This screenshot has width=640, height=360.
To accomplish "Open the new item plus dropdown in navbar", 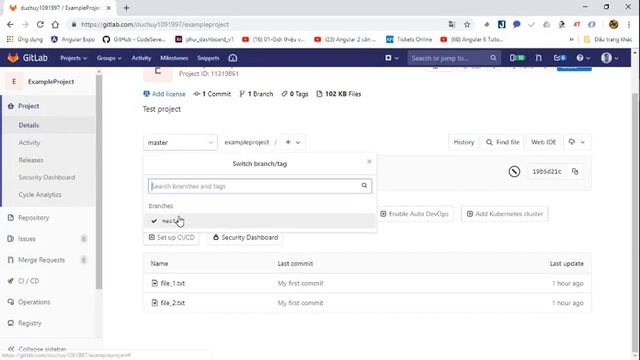I will 392,58.
